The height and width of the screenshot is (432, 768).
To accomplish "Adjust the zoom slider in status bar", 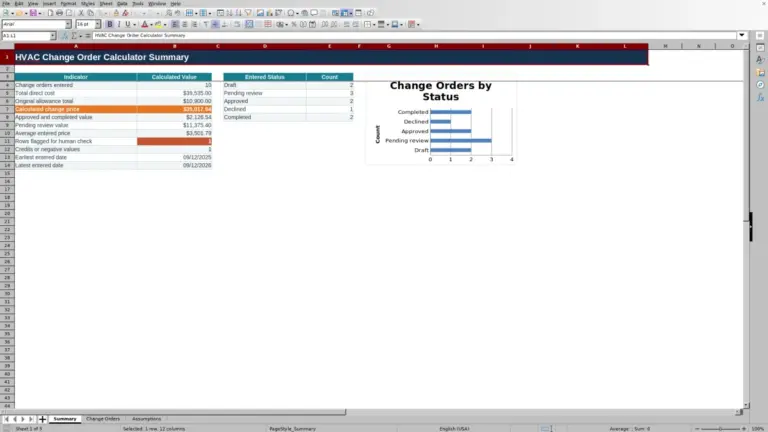I will tap(720, 429).
